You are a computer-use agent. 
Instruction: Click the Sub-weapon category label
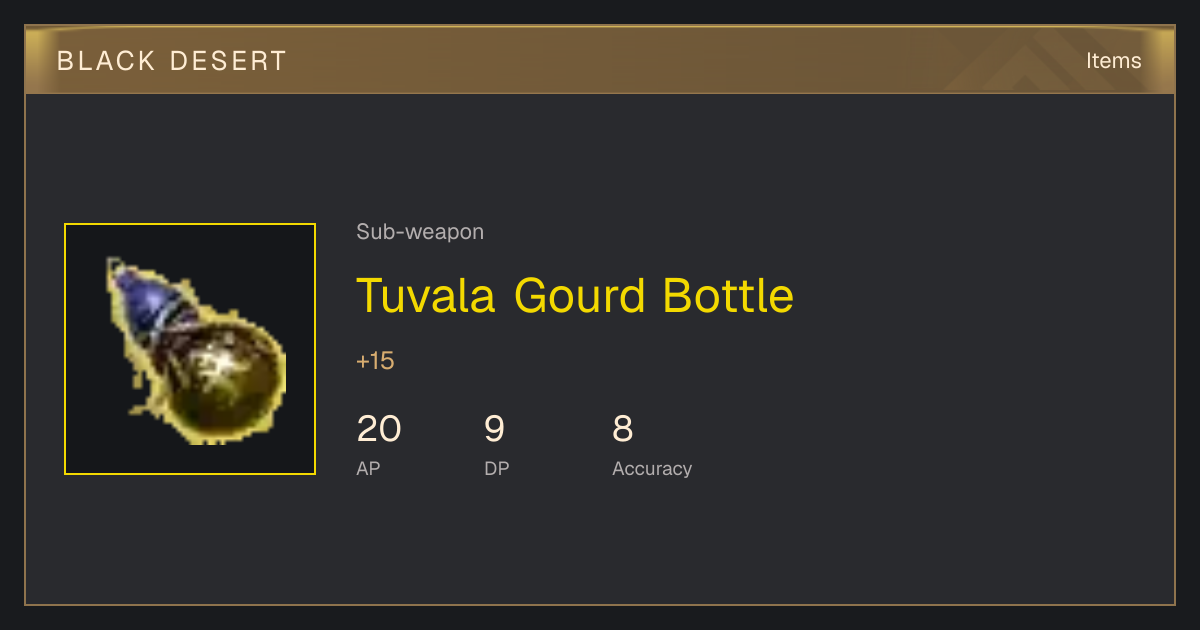(420, 232)
